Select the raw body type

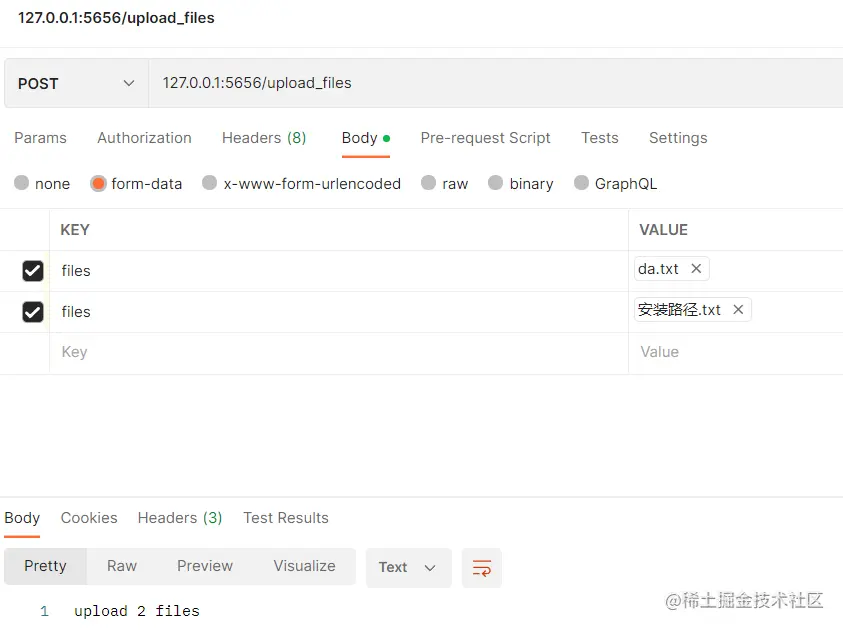(x=445, y=183)
